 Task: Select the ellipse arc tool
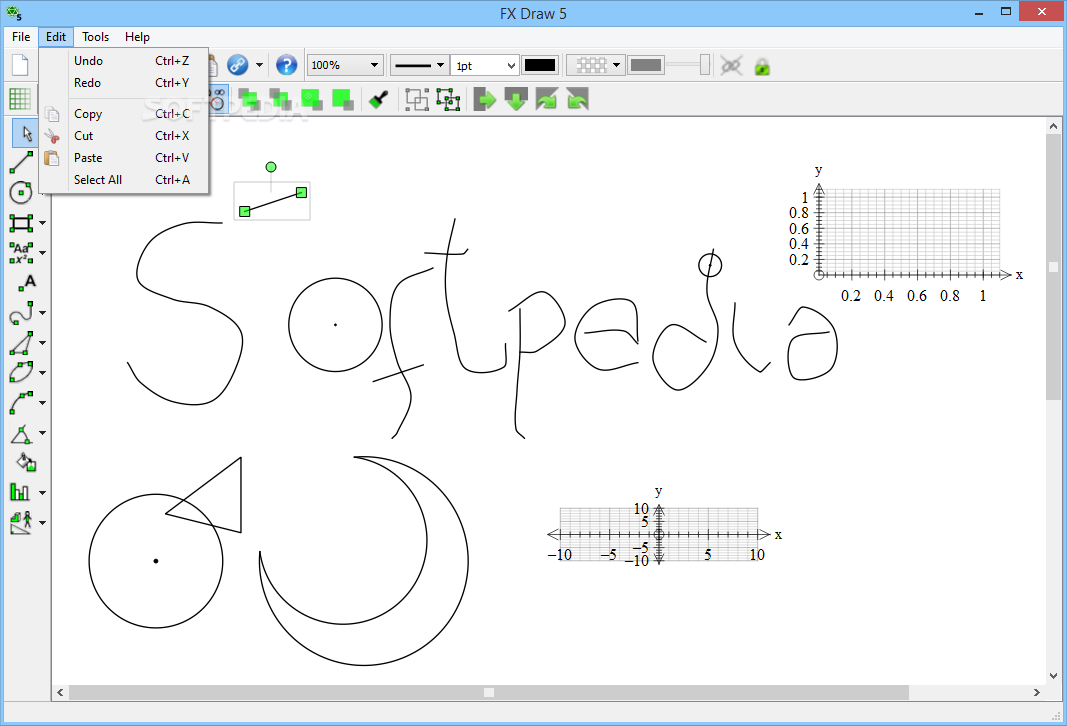pos(21,372)
